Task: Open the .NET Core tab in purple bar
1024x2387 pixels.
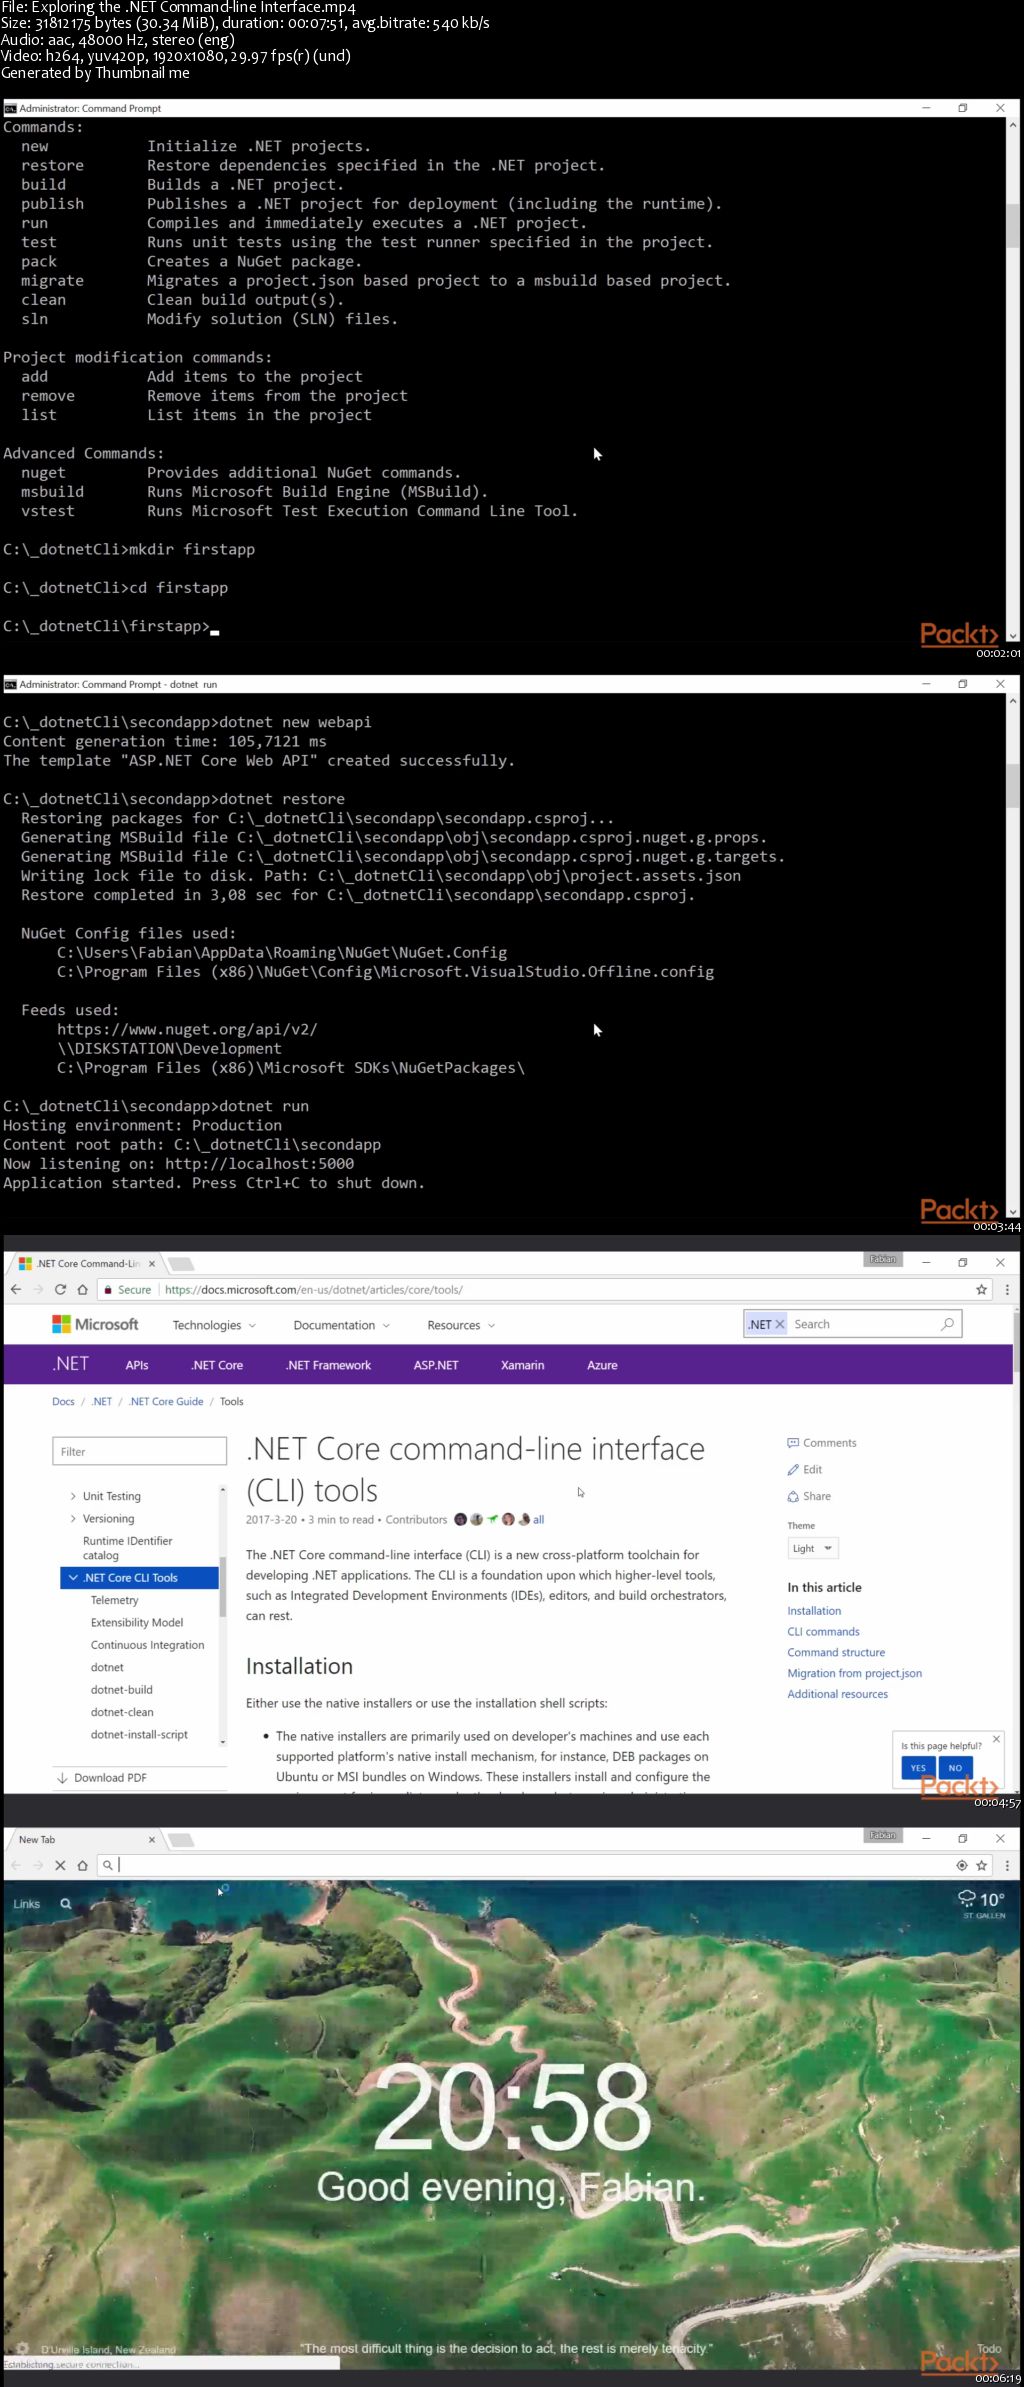Action: [x=217, y=1365]
